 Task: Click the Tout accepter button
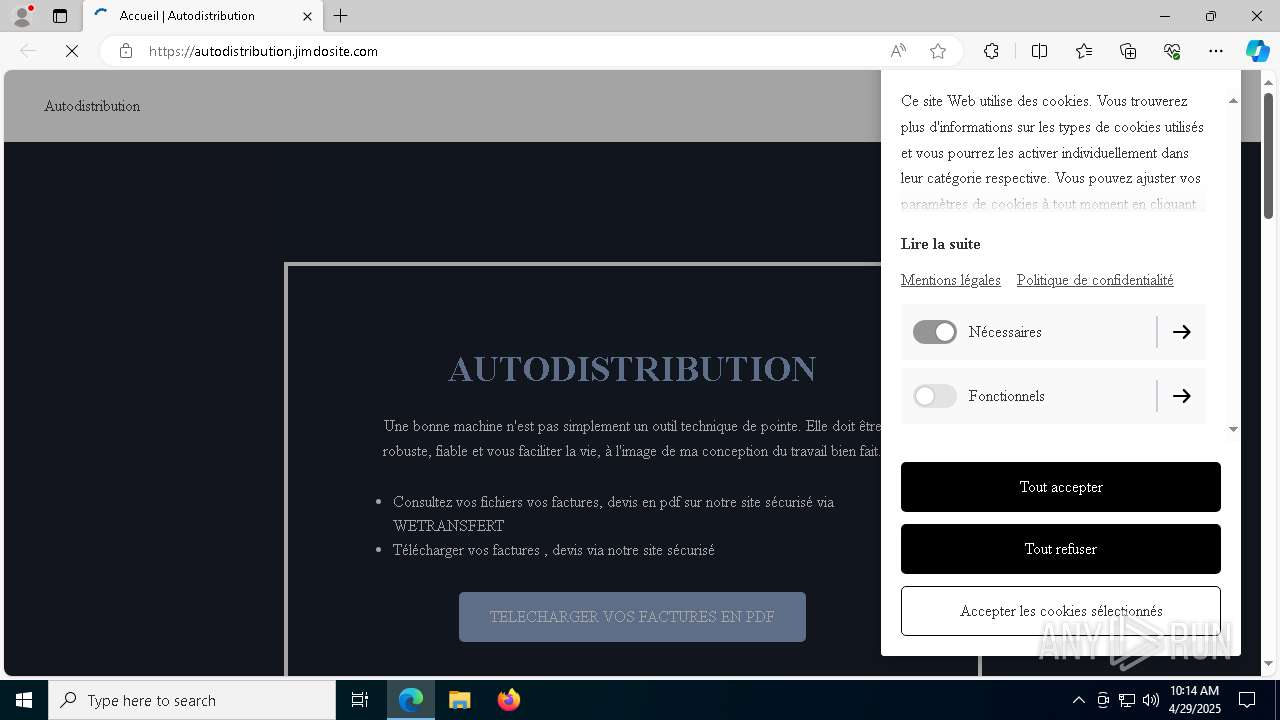[x=1061, y=487]
